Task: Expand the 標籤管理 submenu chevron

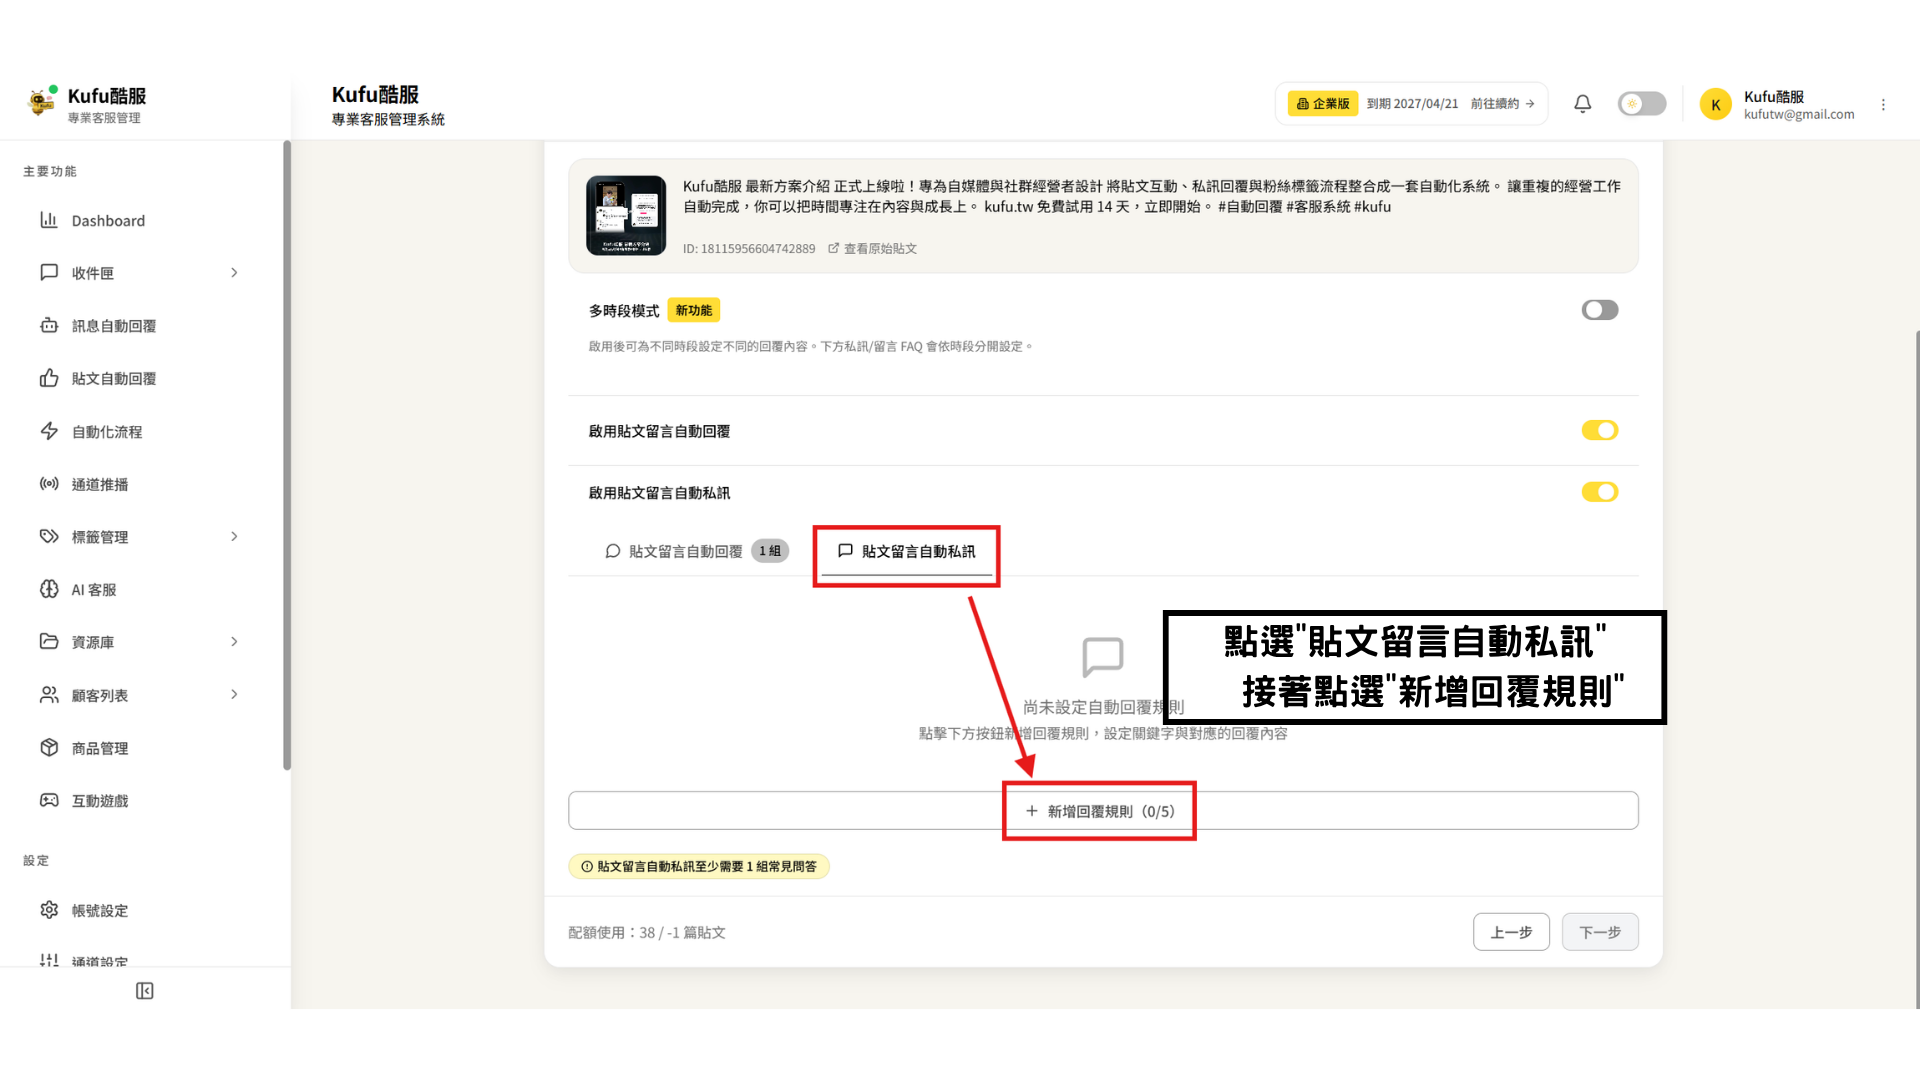Action: click(x=234, y=536)
